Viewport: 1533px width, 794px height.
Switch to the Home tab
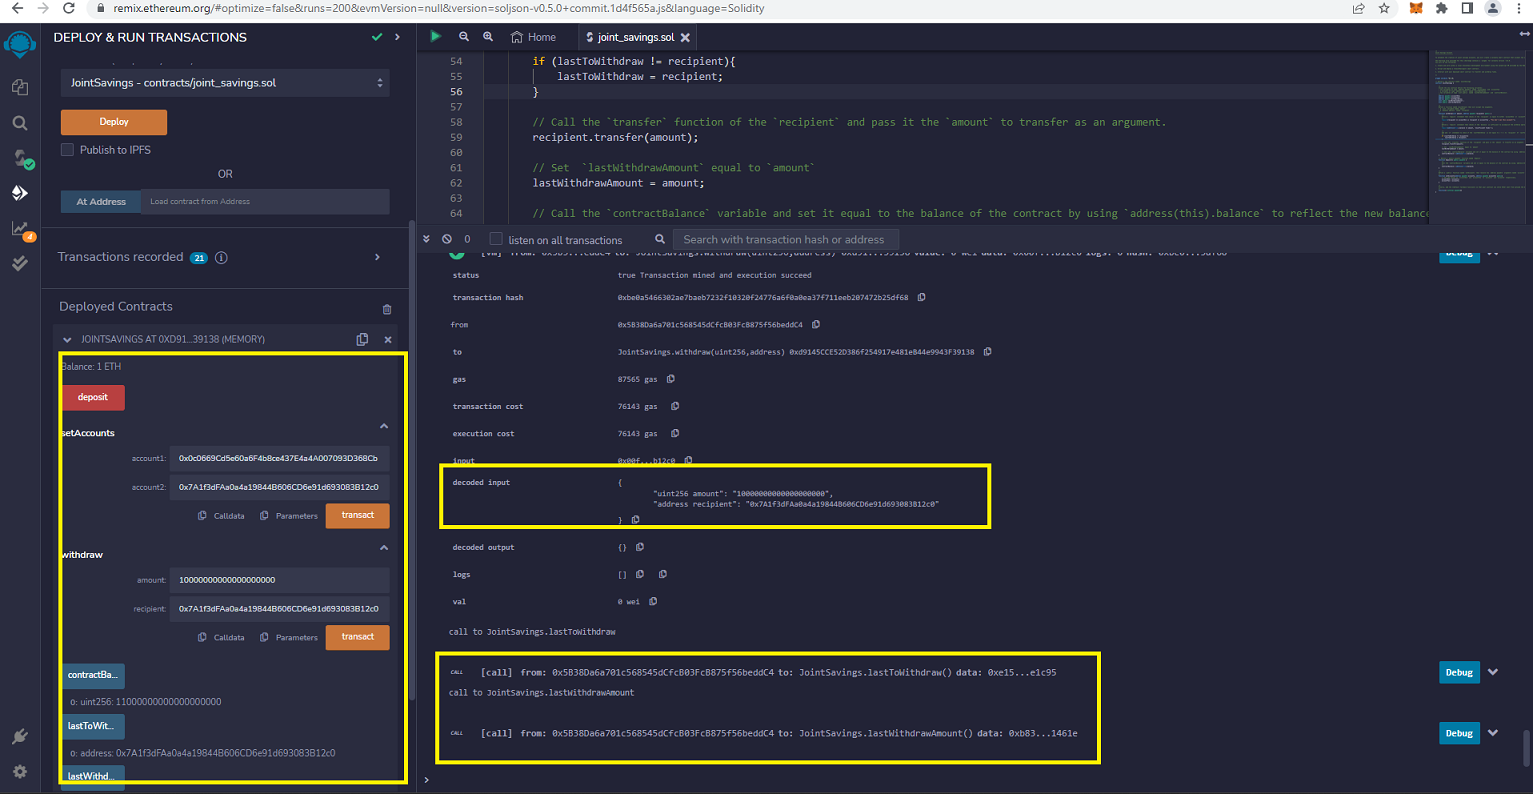[533, 37]
